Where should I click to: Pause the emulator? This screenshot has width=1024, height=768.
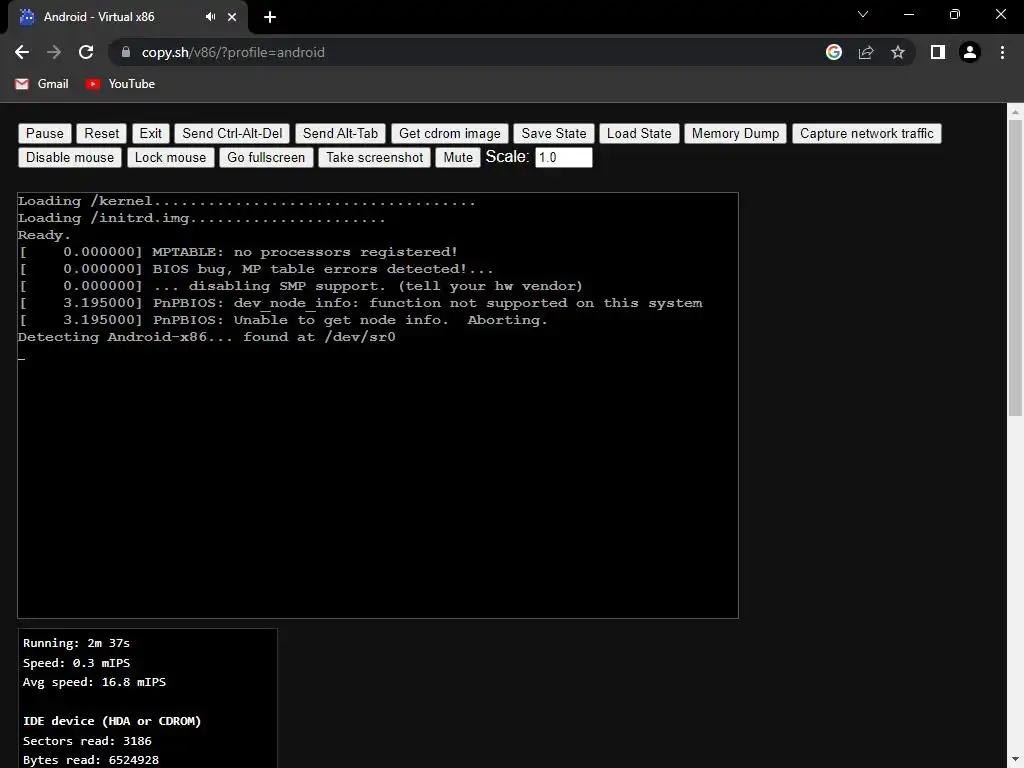coord(44,133)
